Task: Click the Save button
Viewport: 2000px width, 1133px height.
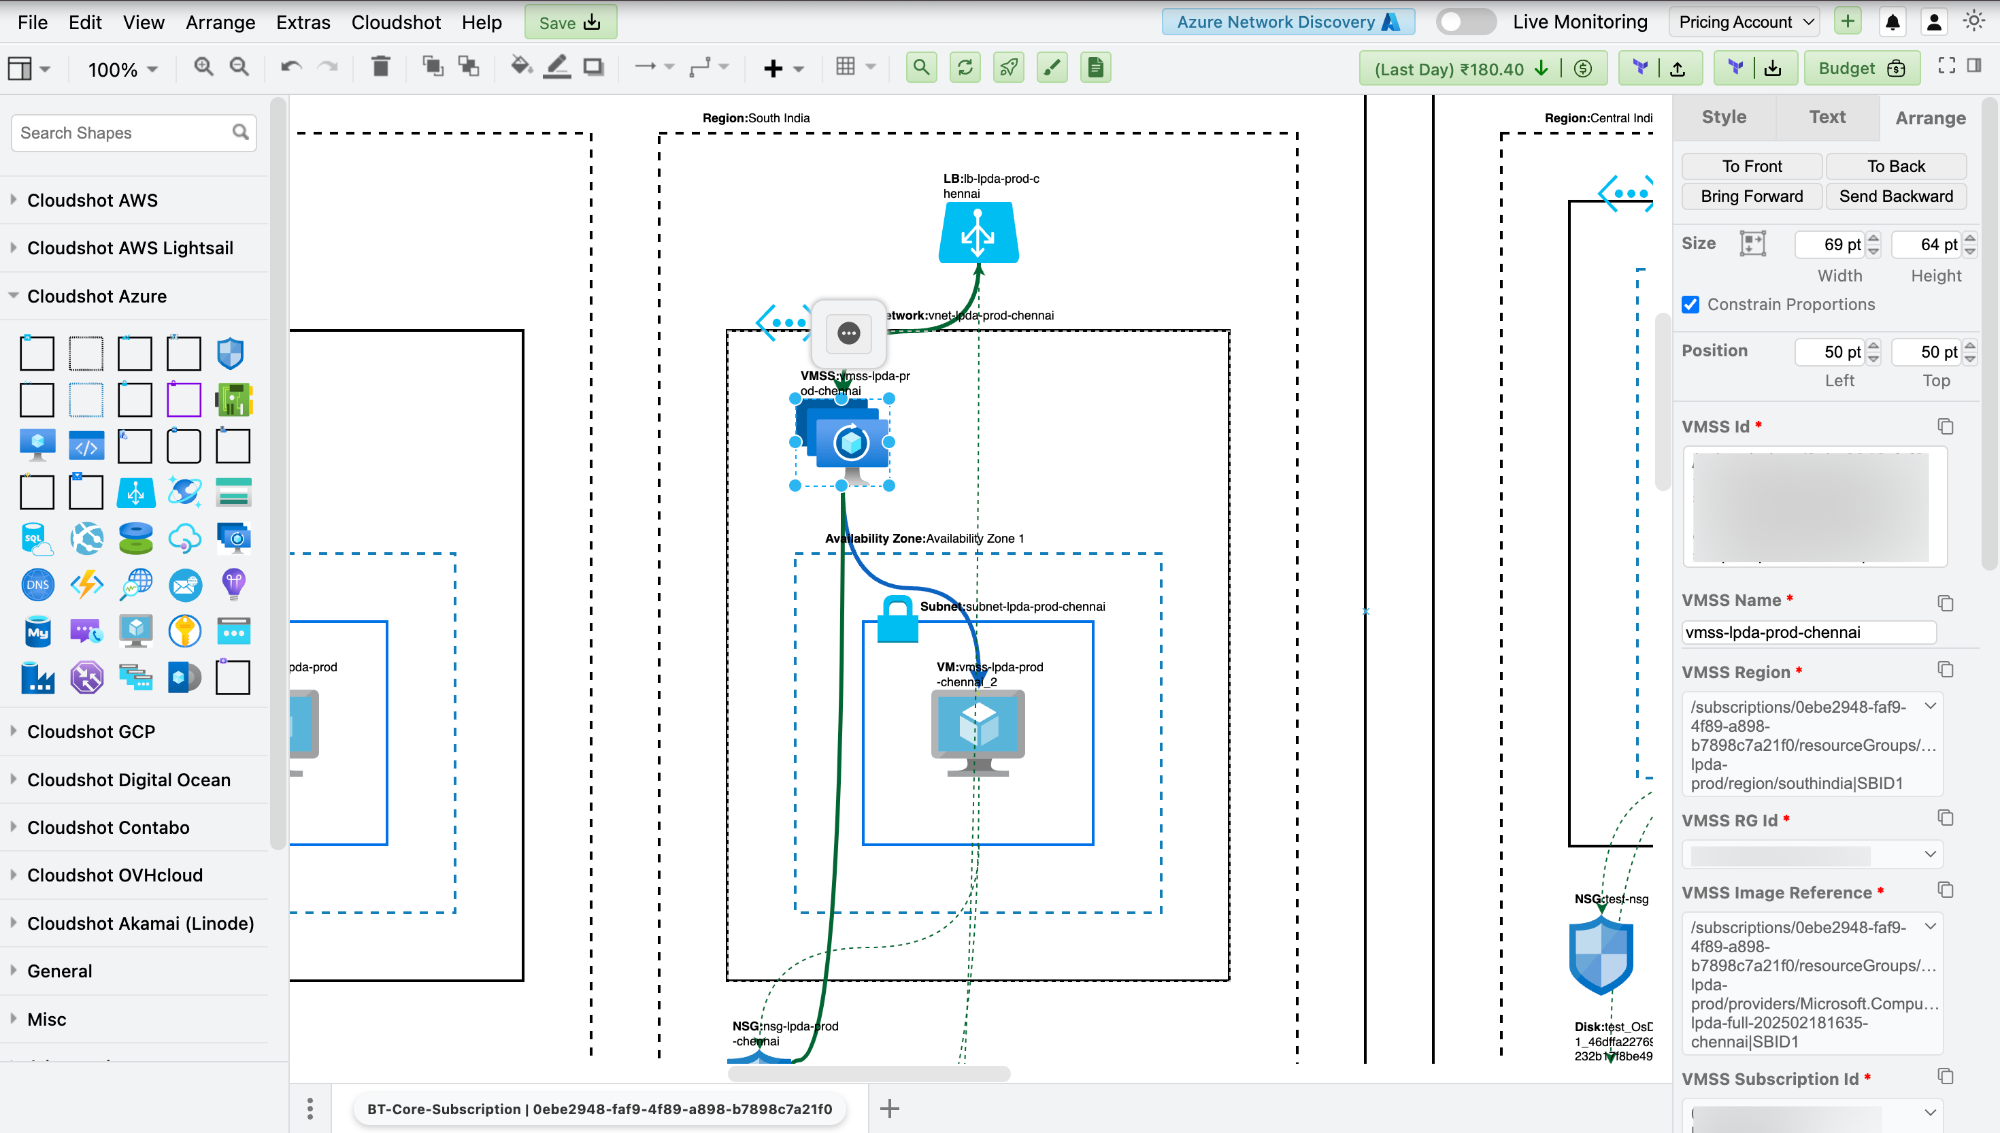Action: click(x=570, y=22)
